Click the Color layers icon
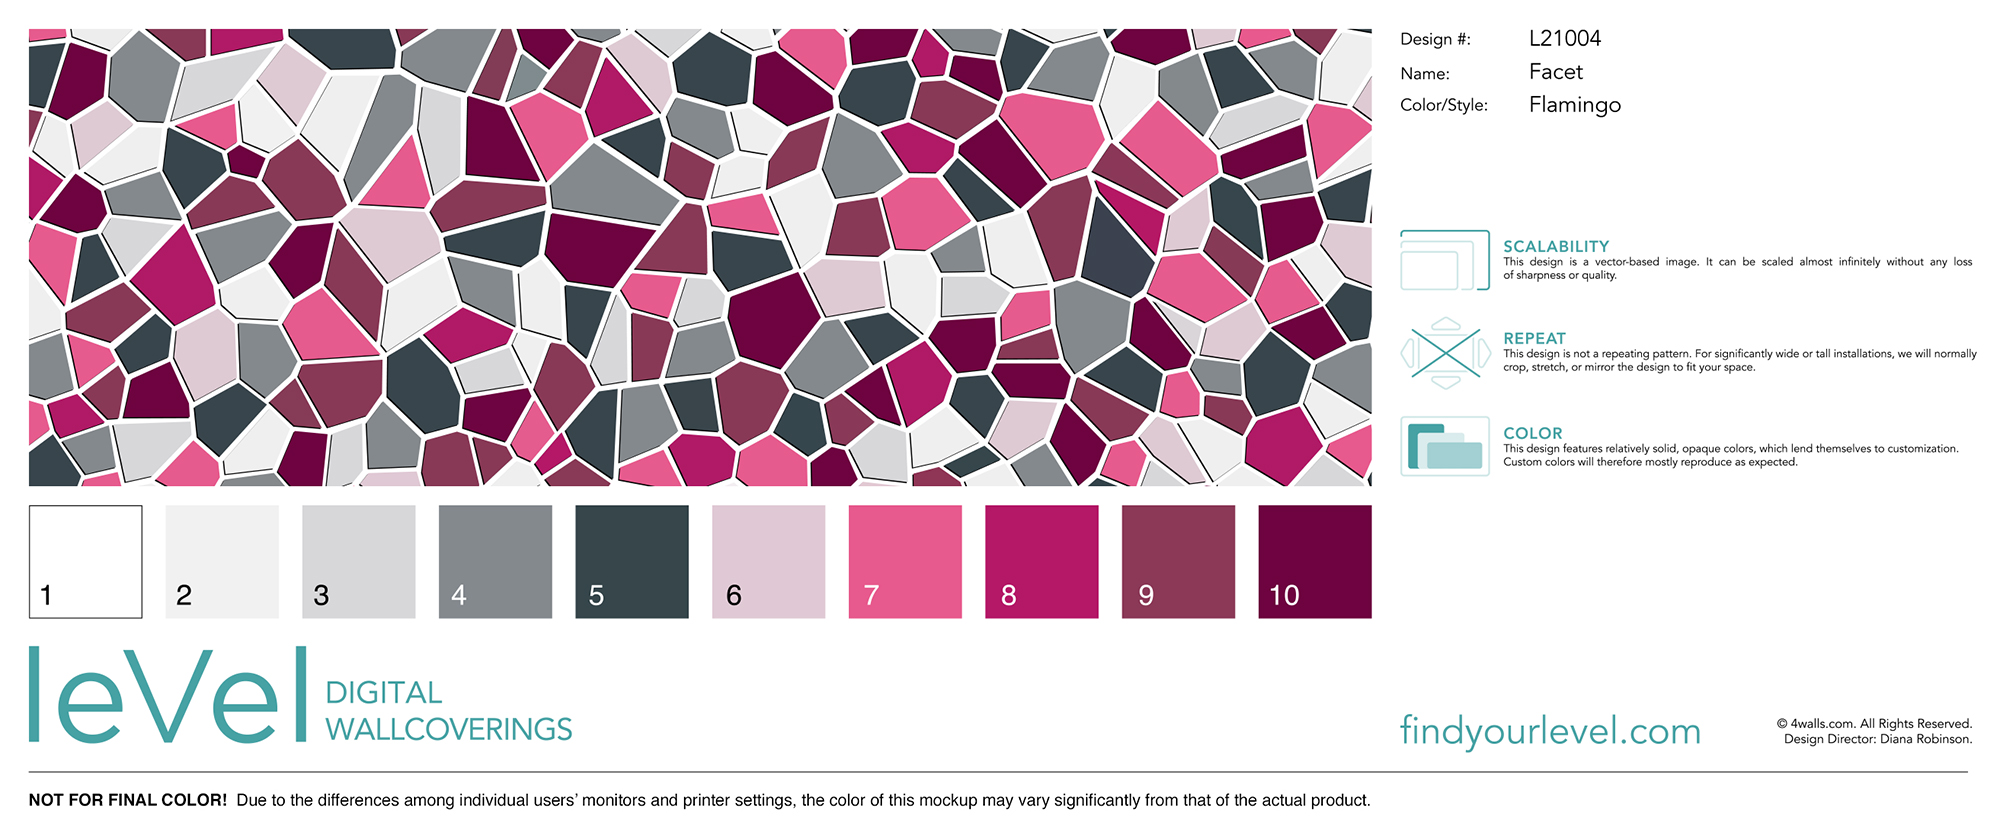2000x827 pixels. (1445, 446)
